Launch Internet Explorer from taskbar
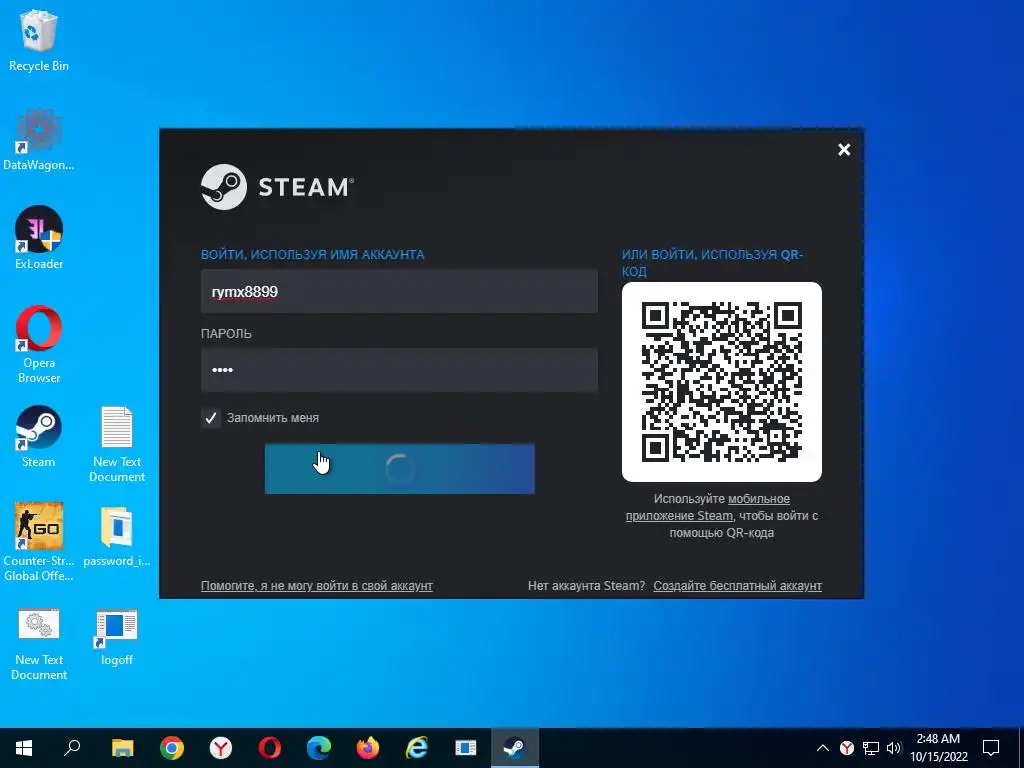 coord(417,748)
